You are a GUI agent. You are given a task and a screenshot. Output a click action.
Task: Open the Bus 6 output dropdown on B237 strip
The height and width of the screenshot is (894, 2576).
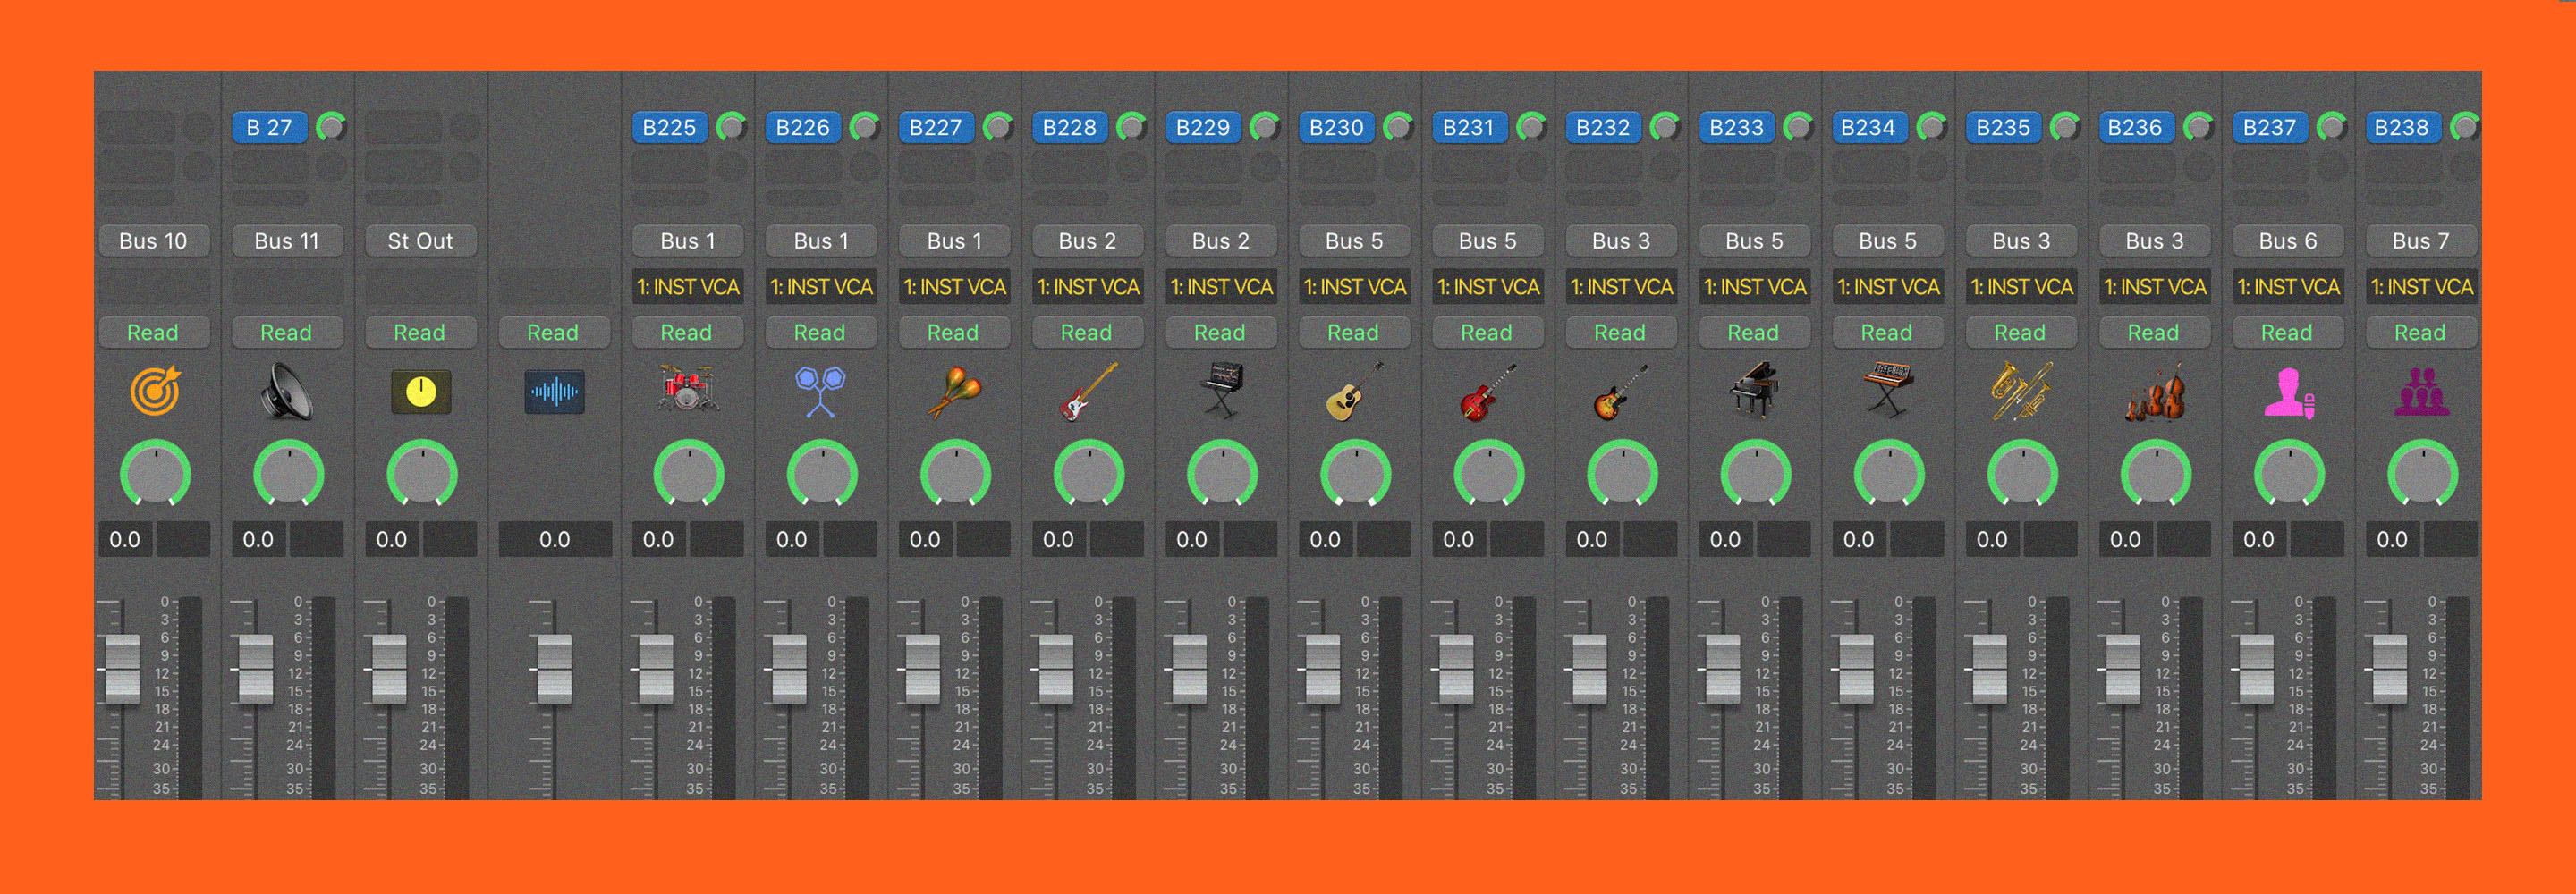pos(2288,241)
